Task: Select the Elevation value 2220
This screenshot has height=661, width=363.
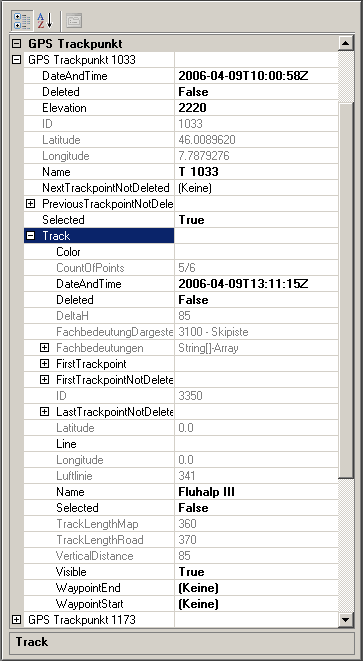Action: click(x=192, y=108)
